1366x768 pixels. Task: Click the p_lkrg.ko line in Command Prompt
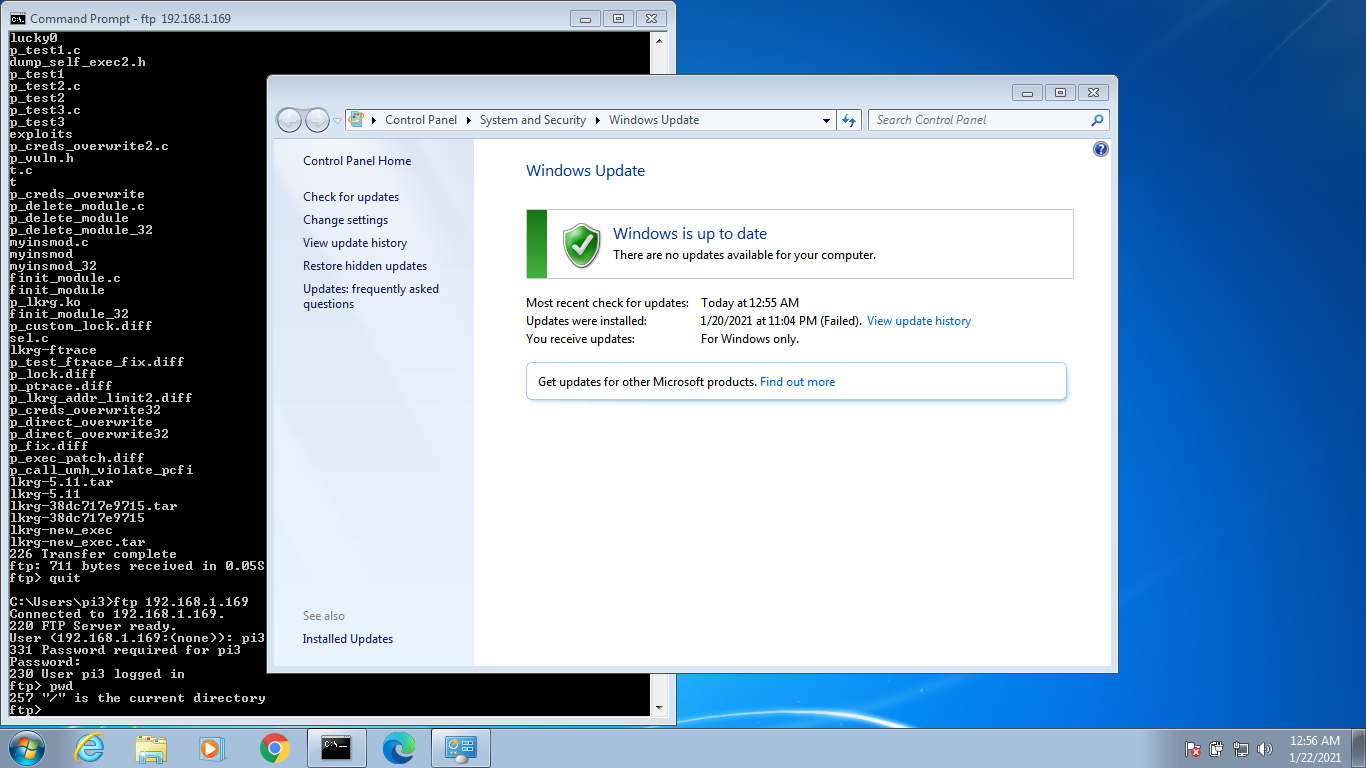coord(45,302)
